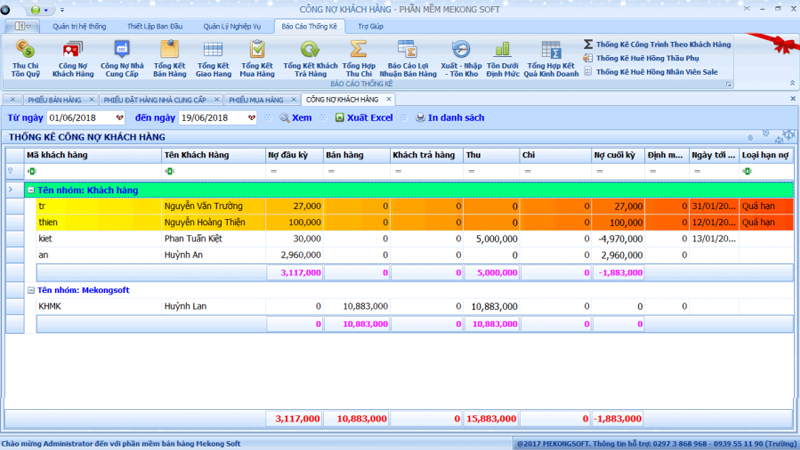Switch to PHIẾU MUA HÀNG document tab

pyautogui.click(x=256, y=100)
